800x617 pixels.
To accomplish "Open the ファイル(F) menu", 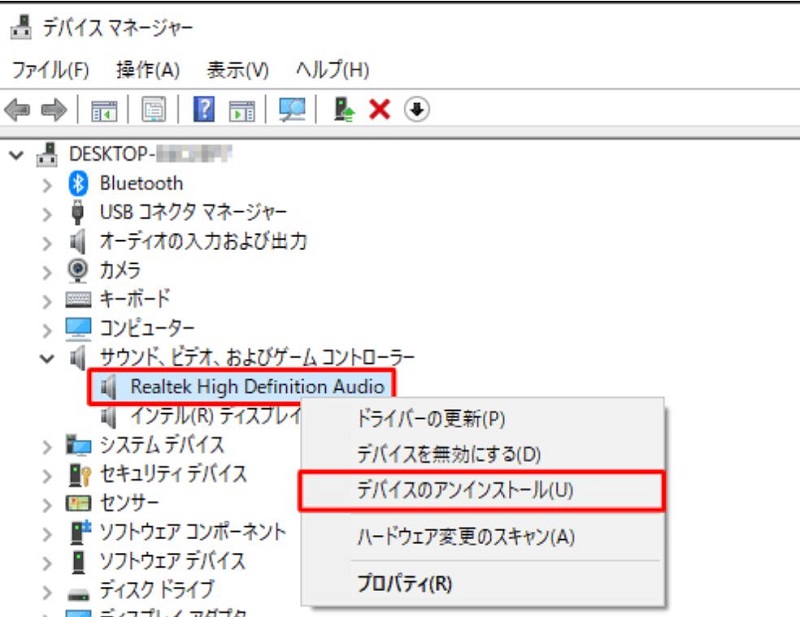I will pyautogui.click(x=50, y=70).
